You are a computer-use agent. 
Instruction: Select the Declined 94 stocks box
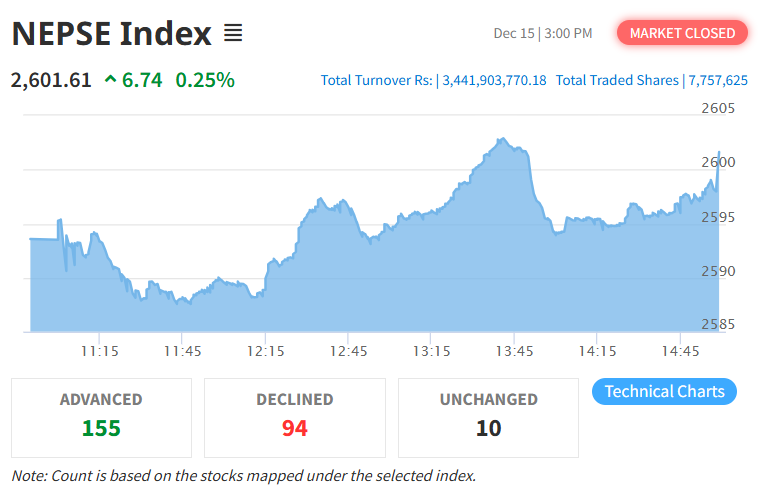pos(294,416)
